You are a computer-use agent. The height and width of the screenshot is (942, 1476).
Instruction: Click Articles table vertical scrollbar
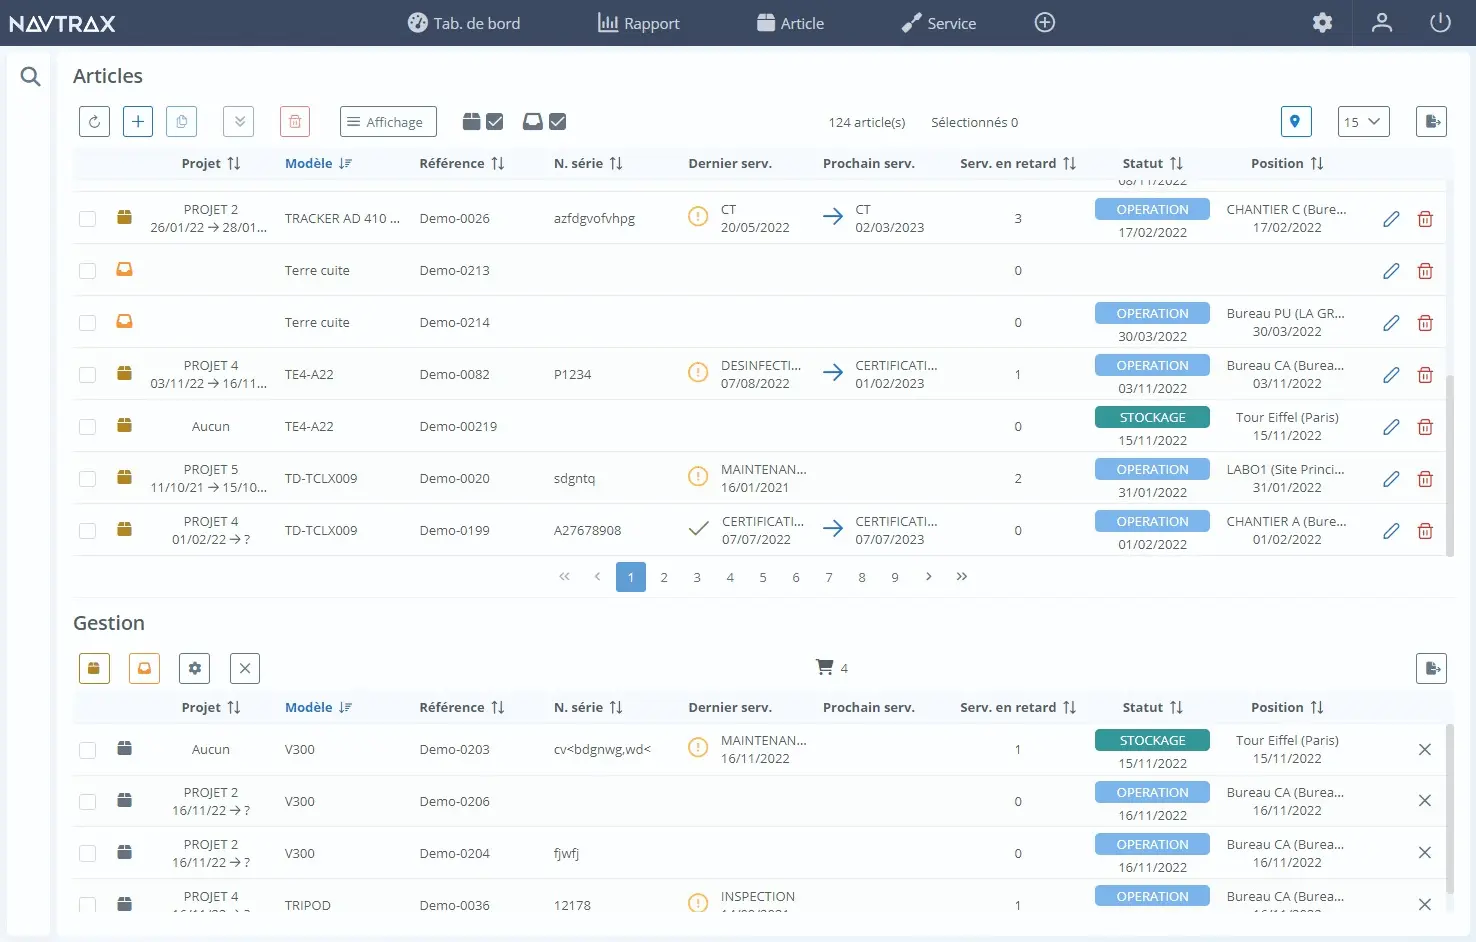tap(1450, 465)
